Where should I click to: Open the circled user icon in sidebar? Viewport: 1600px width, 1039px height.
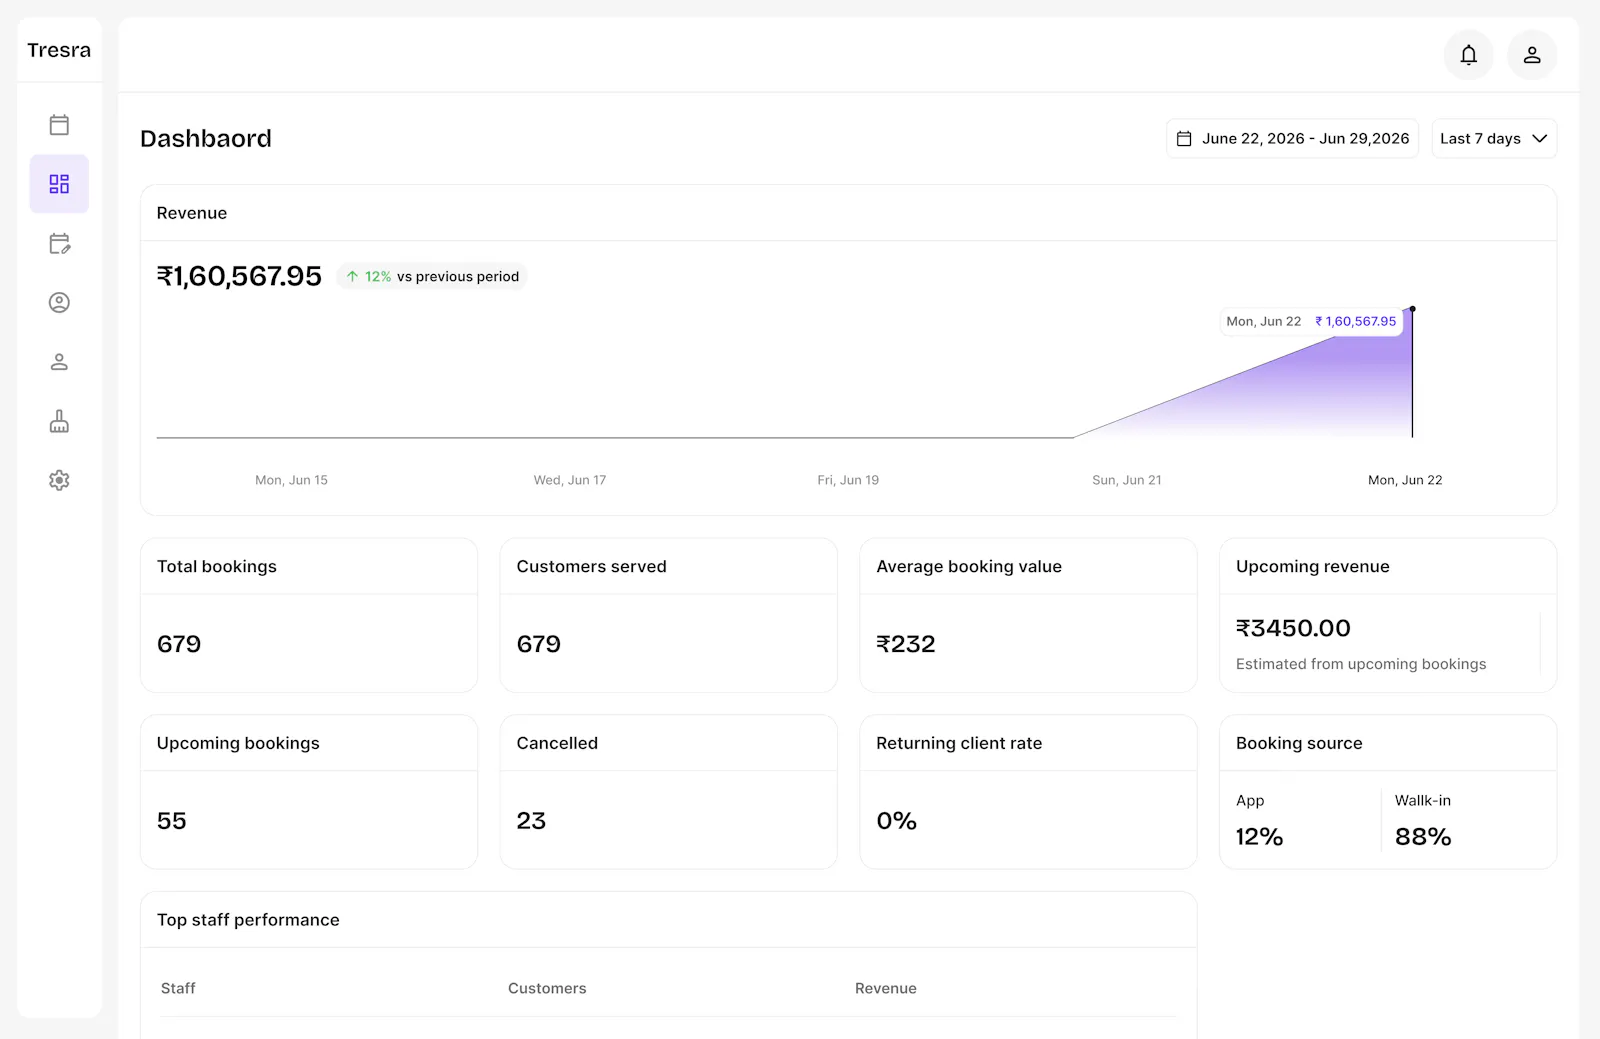click(x=59, y=302)
